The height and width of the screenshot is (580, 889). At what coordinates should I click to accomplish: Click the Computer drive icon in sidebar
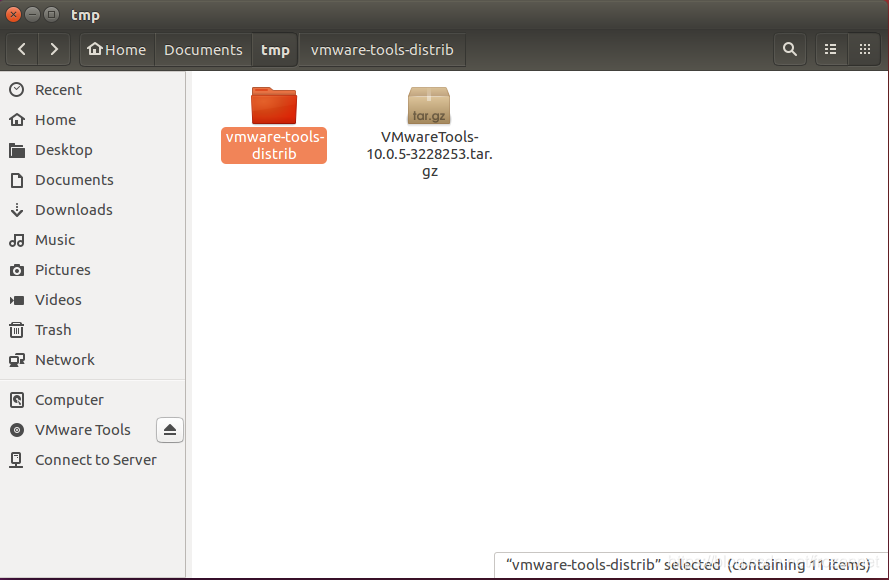(x=17, y=400)
